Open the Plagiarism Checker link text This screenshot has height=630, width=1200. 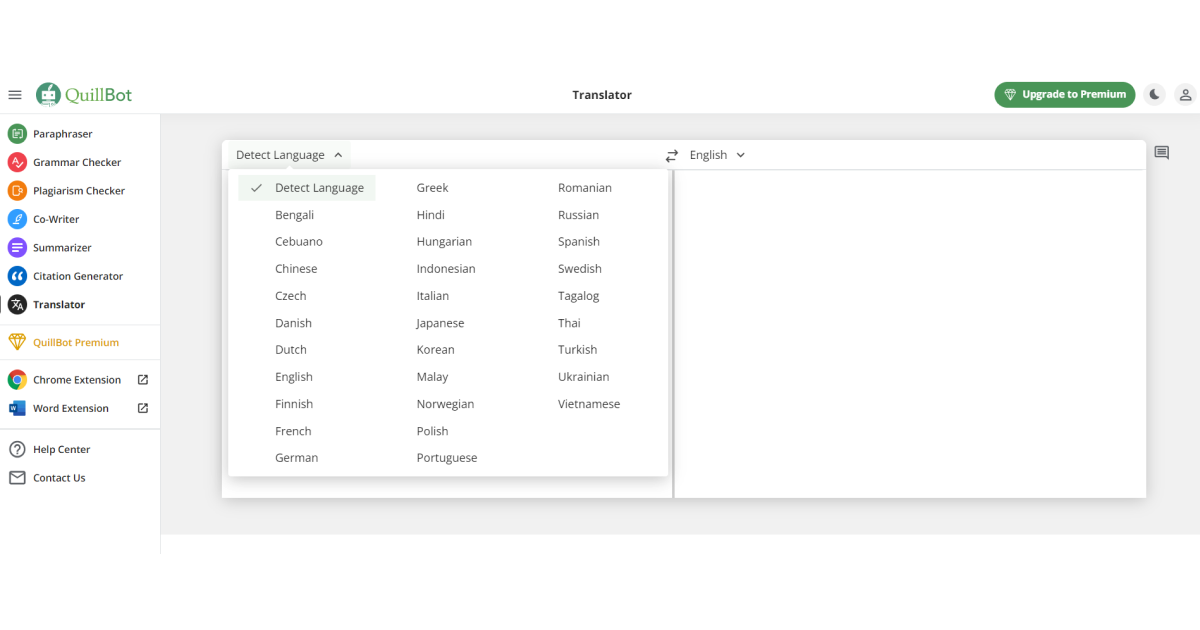[x=79, y=191]
